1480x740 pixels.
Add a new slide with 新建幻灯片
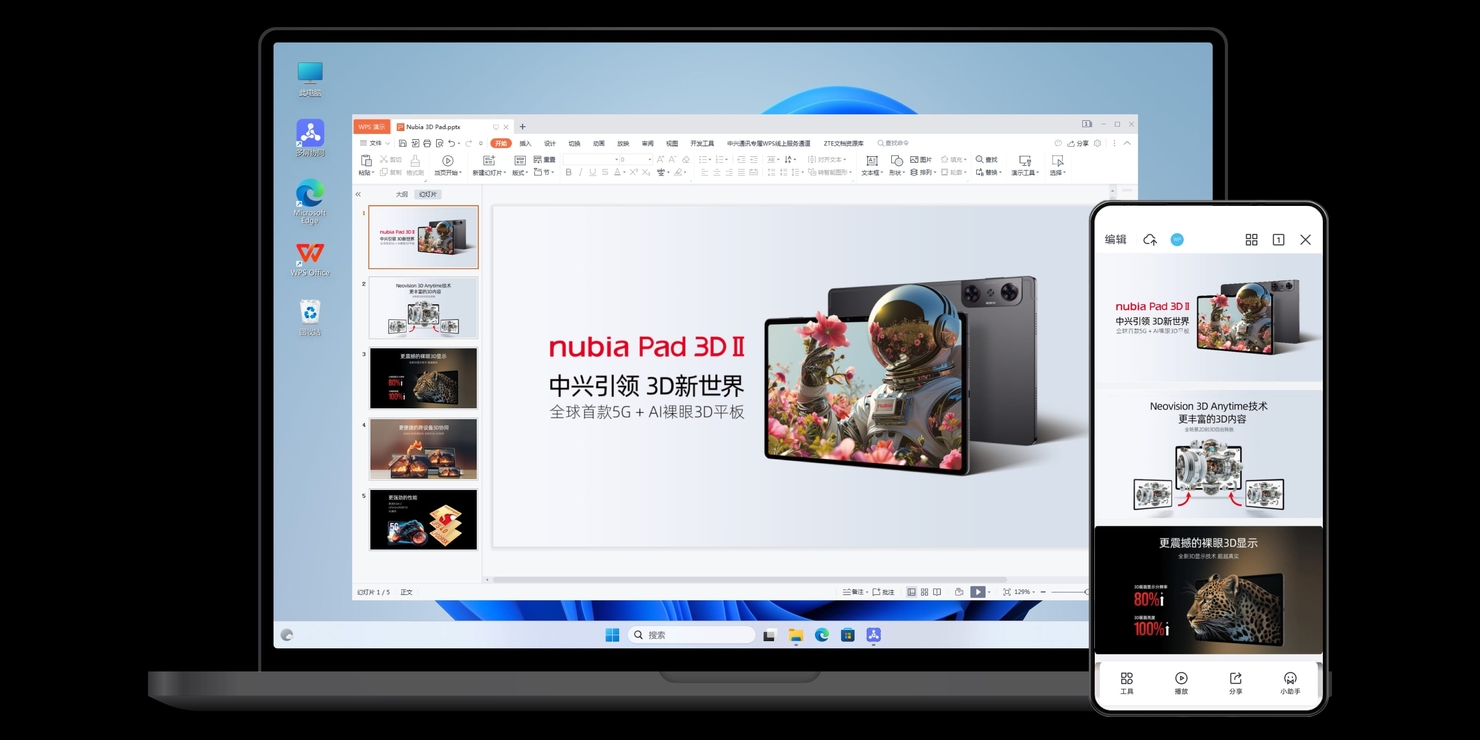point(489,165)
